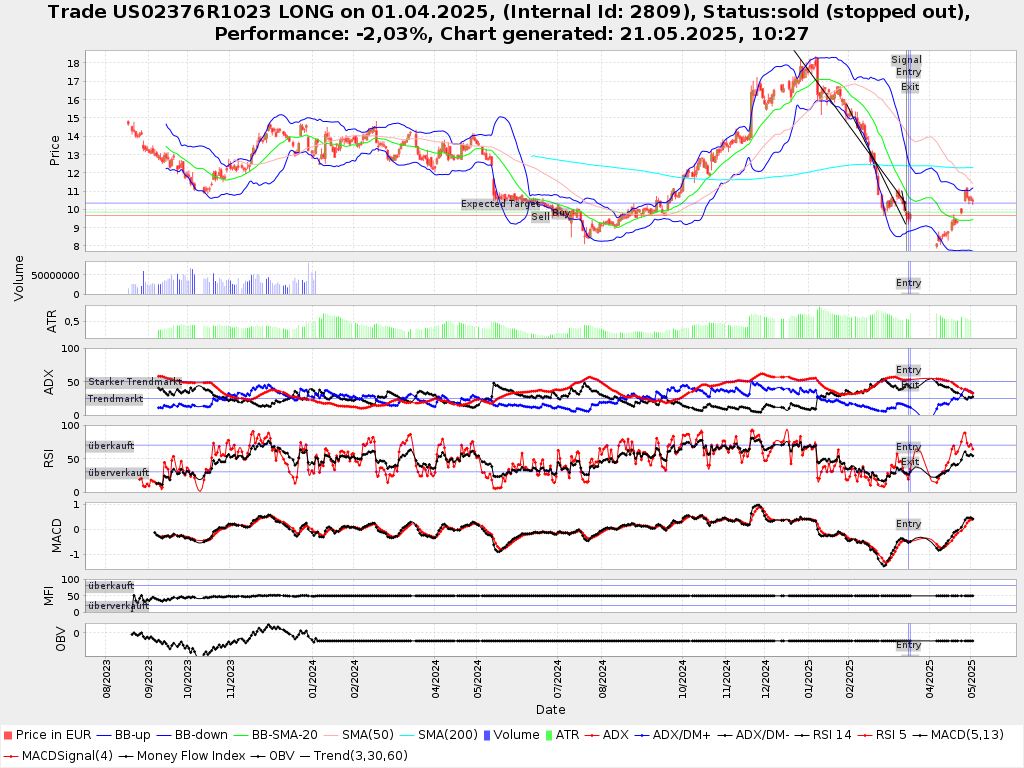Select the BB-SMA-20 legend entry
This screenshot has height=768, width=1024.
click(x=285, y=735)
